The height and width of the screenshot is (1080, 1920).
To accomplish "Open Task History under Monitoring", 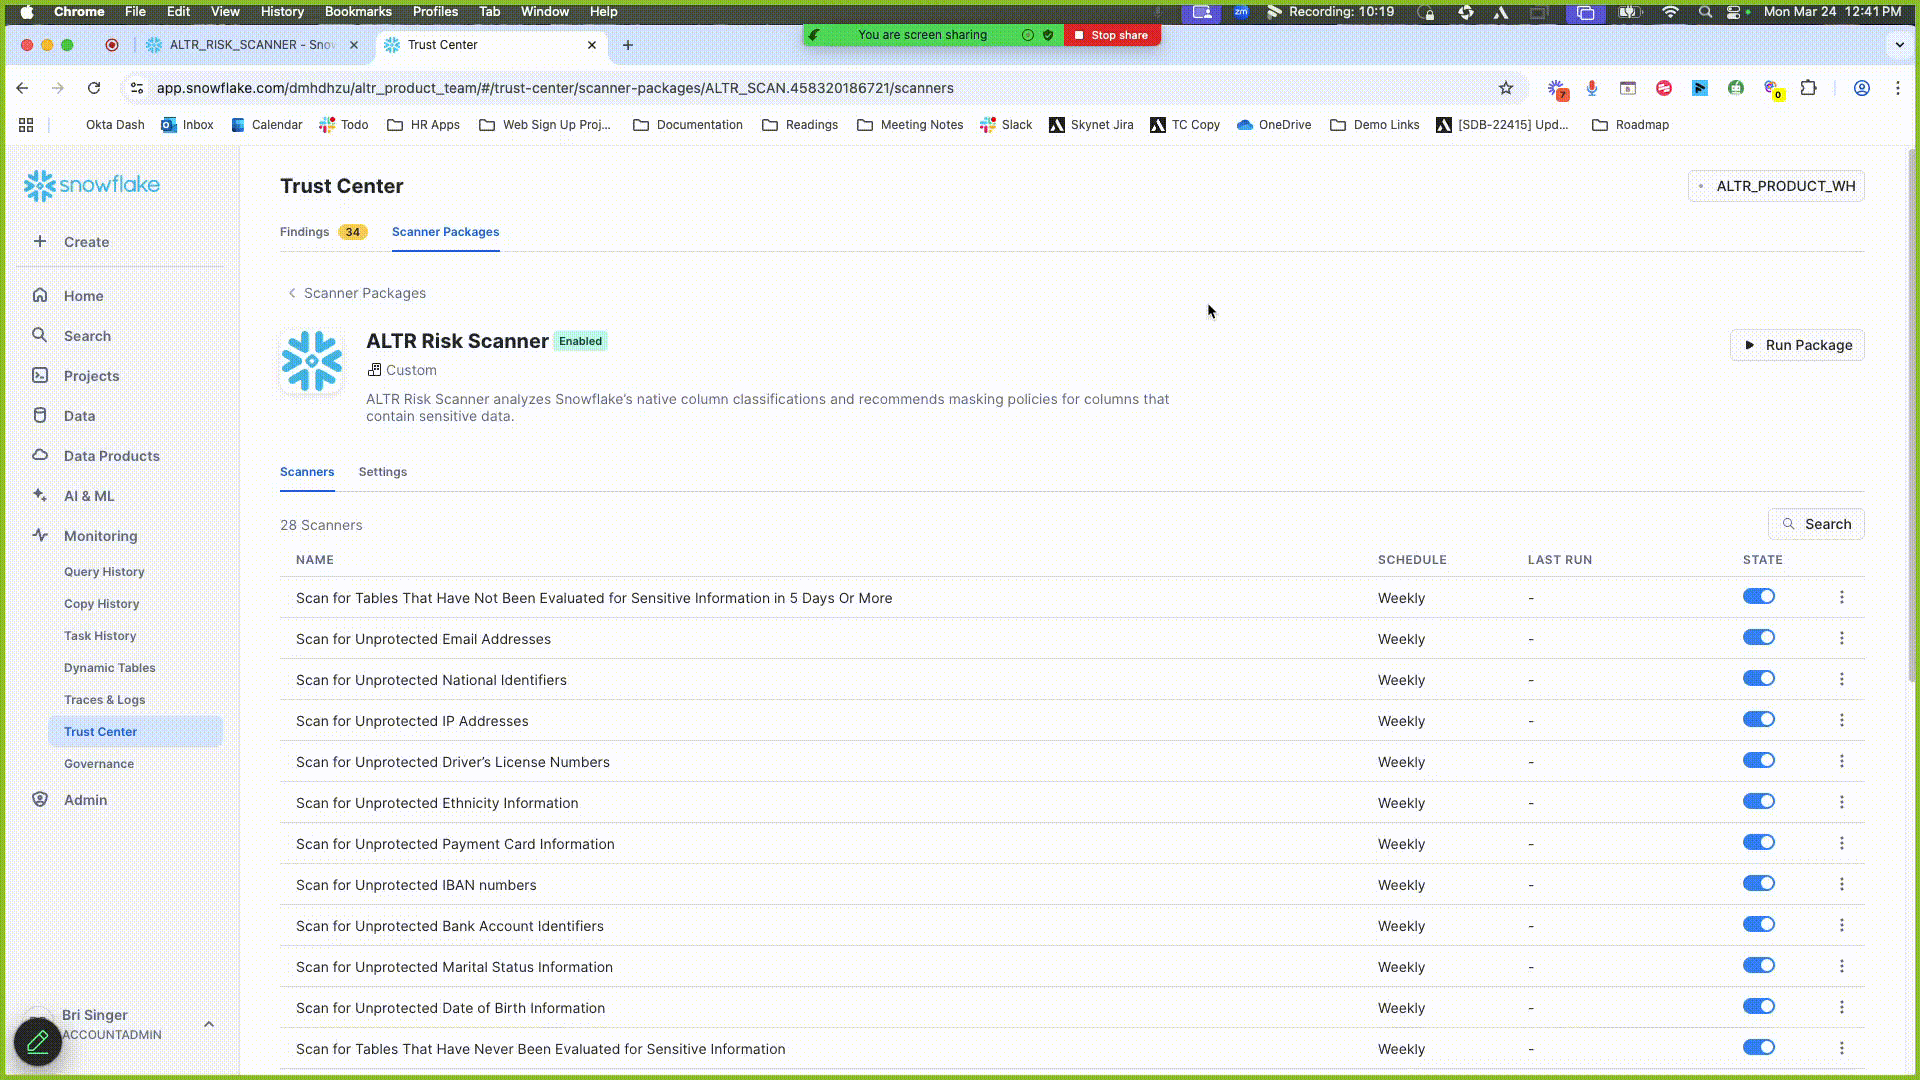I will [x=100, y=635].
